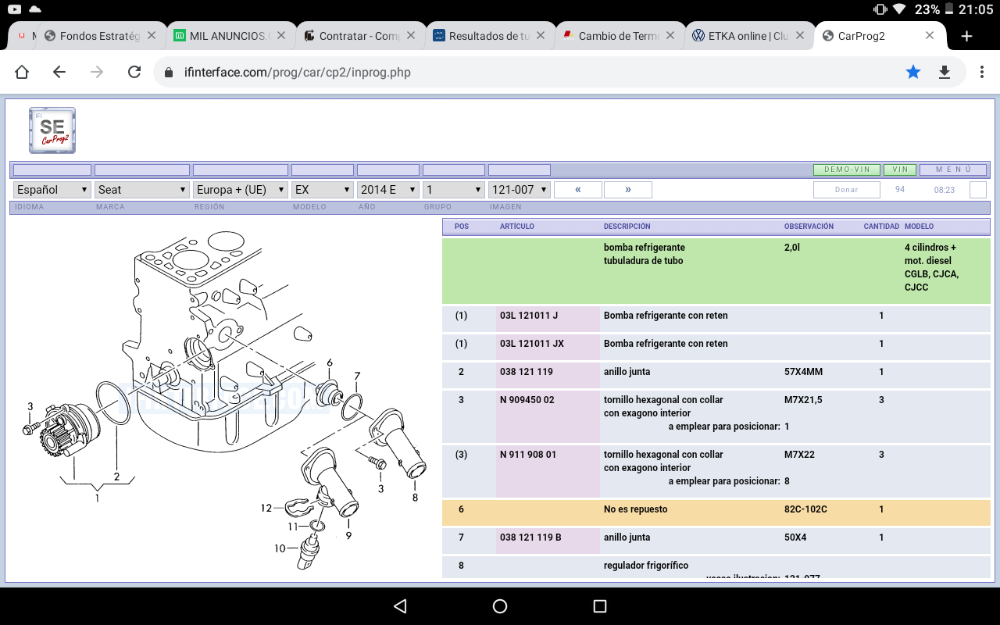The image size is (1000, 625).
Task: Click the browser forward arrow
Action: [x=97, y=72]
